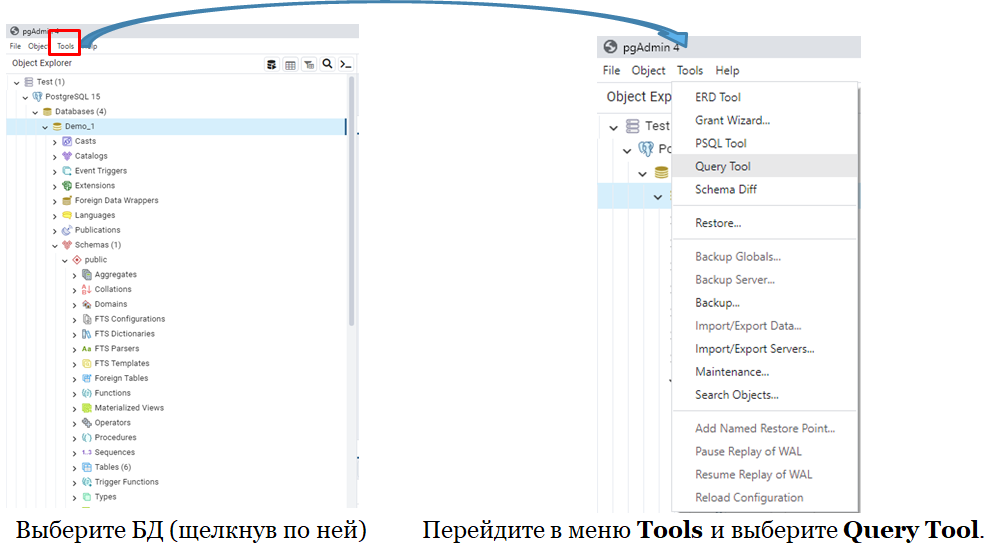Select Search Objects... menu entry
Viewport: 1002px width, 558px height.
pyautogui.click(x=764, y=394)
